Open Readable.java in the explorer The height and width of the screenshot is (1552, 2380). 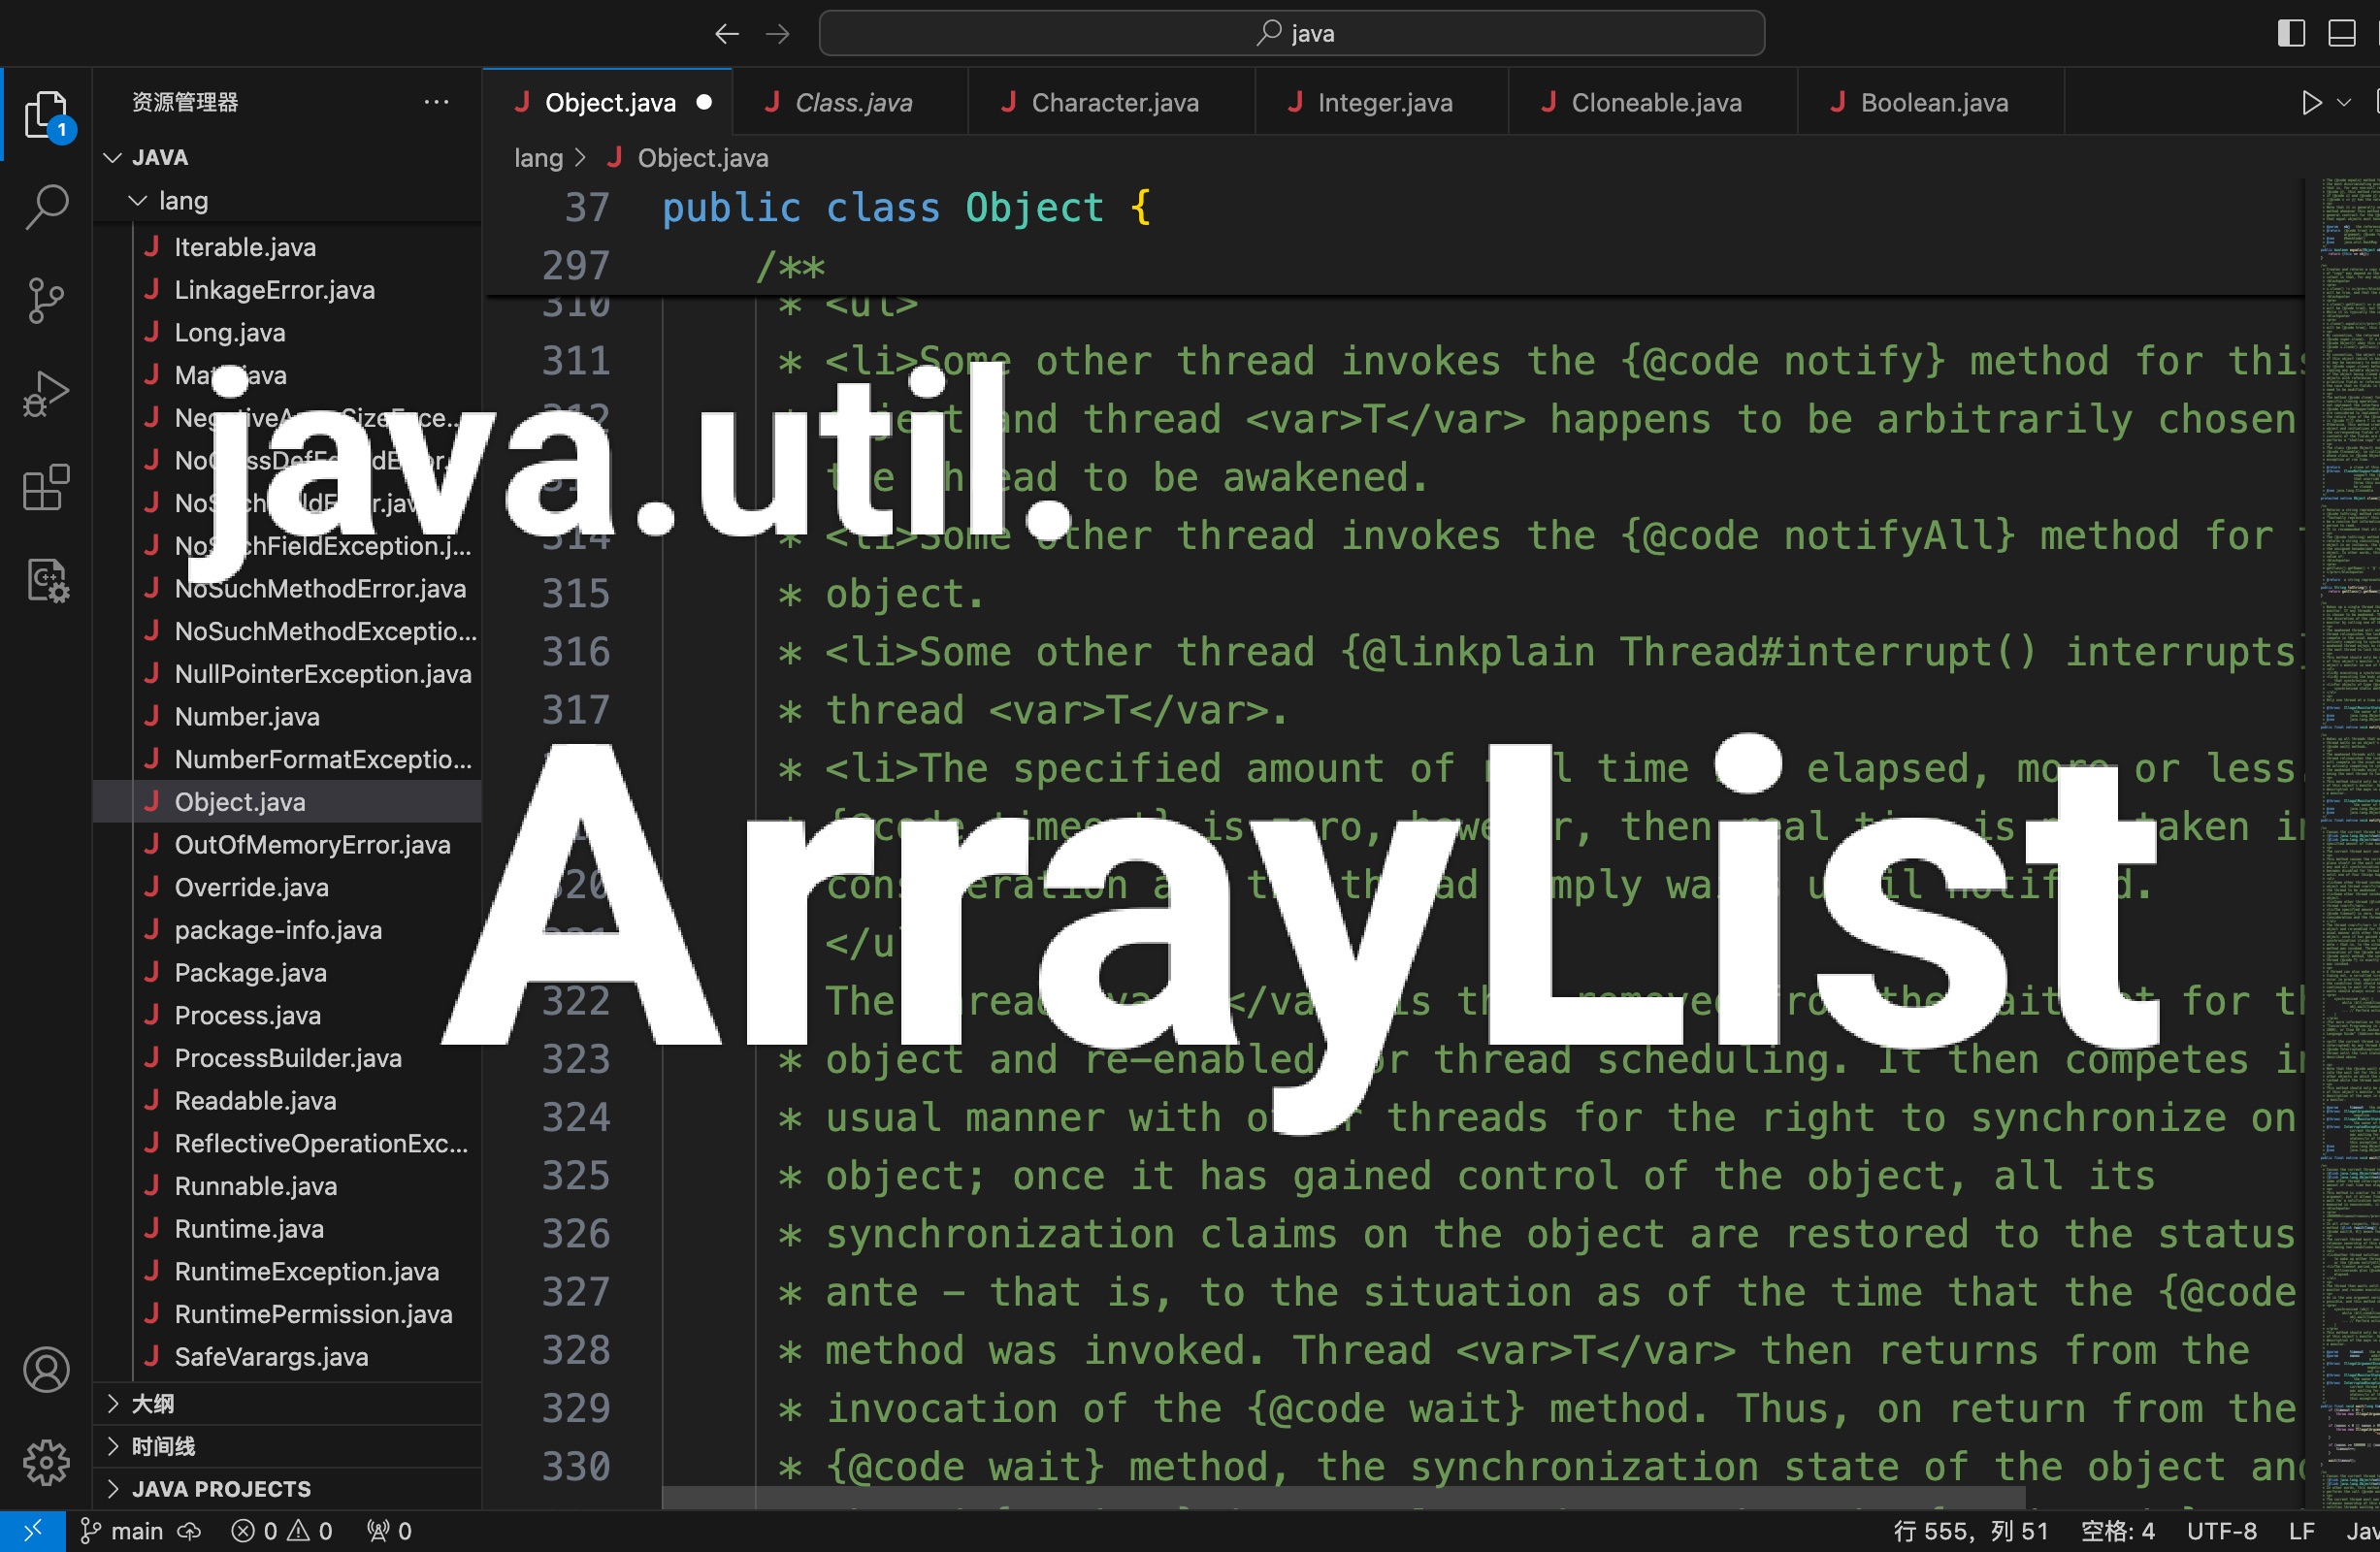tap(287, 1100)
